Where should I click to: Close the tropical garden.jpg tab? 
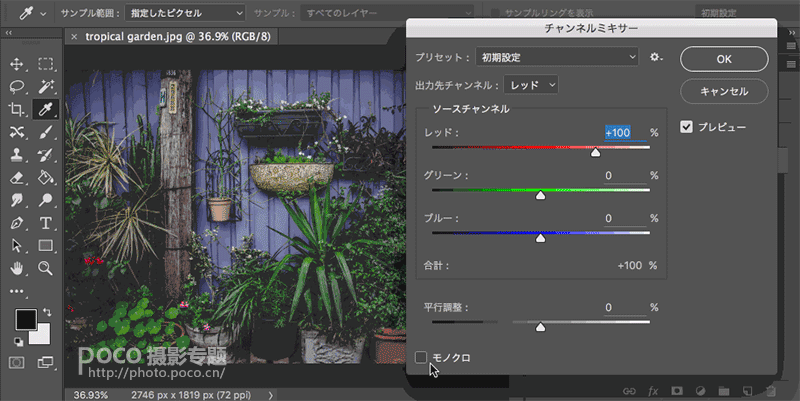pos(74,37)
